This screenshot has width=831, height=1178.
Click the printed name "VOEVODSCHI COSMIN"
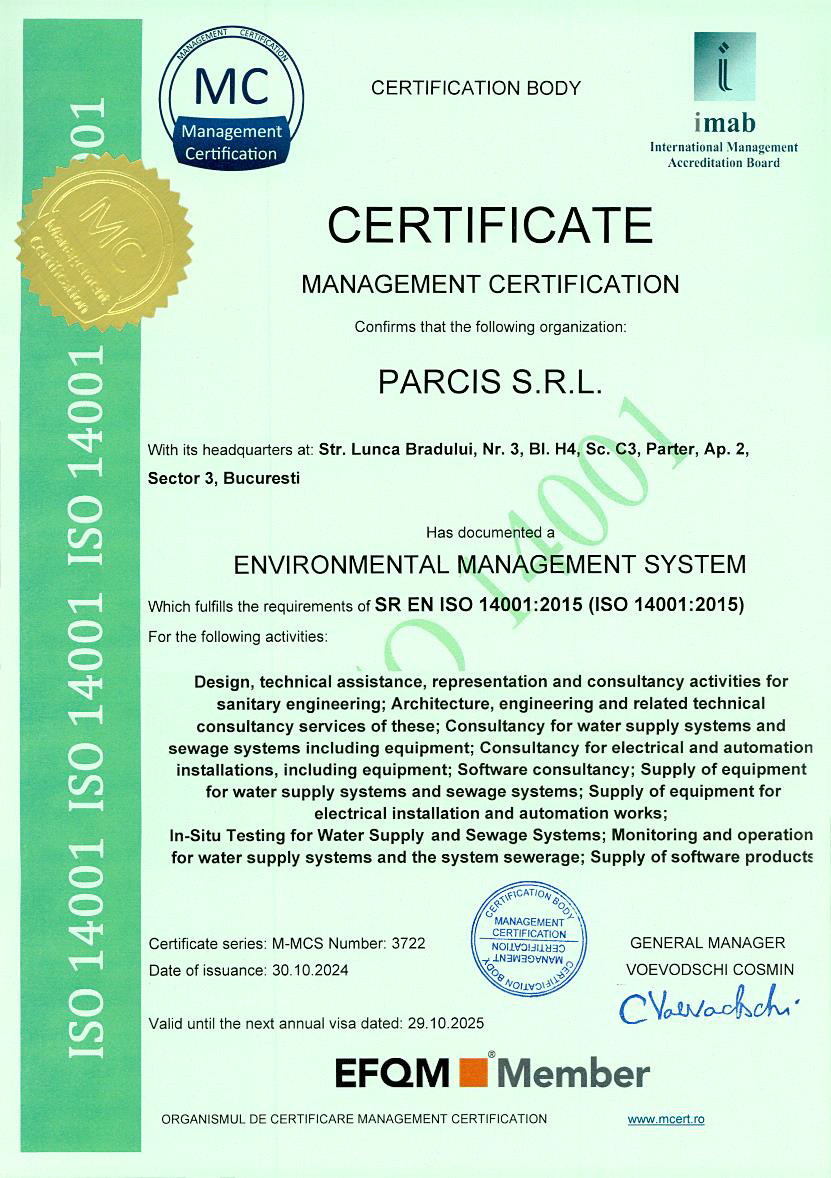710,970
